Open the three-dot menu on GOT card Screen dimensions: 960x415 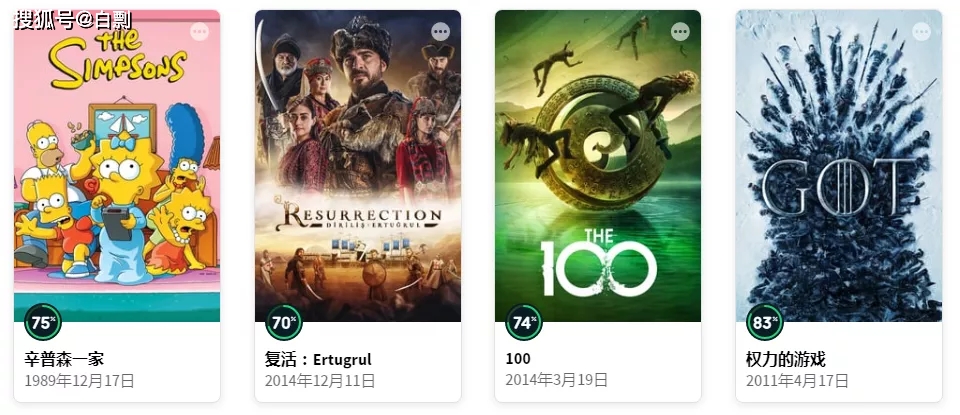point(921,31)
